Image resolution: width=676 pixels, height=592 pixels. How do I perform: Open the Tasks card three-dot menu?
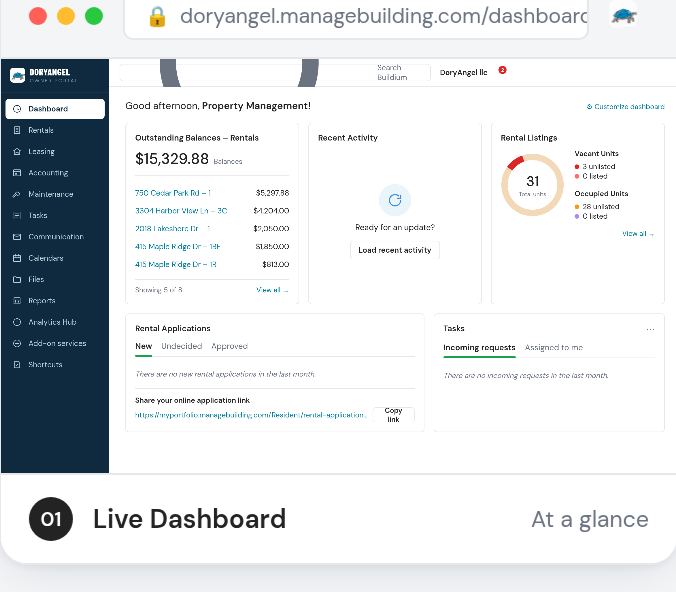[x=650, y=329]
